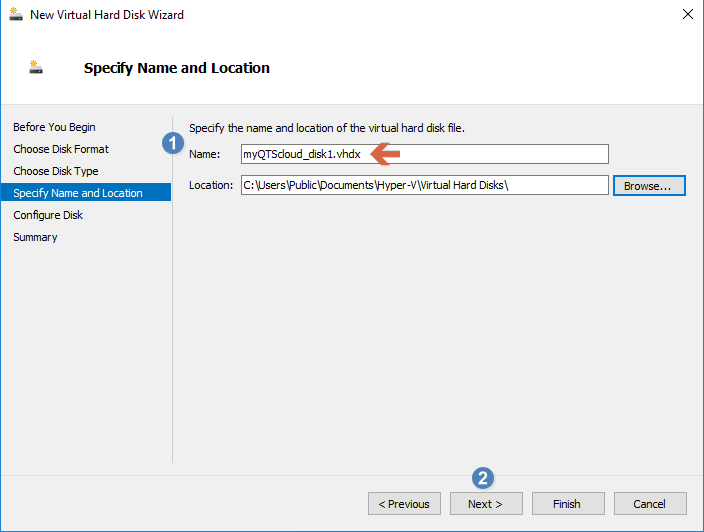Image resolution: width=704 pixels, height=532 pixels.
Task: Click the Next > button
Action: 486,504
